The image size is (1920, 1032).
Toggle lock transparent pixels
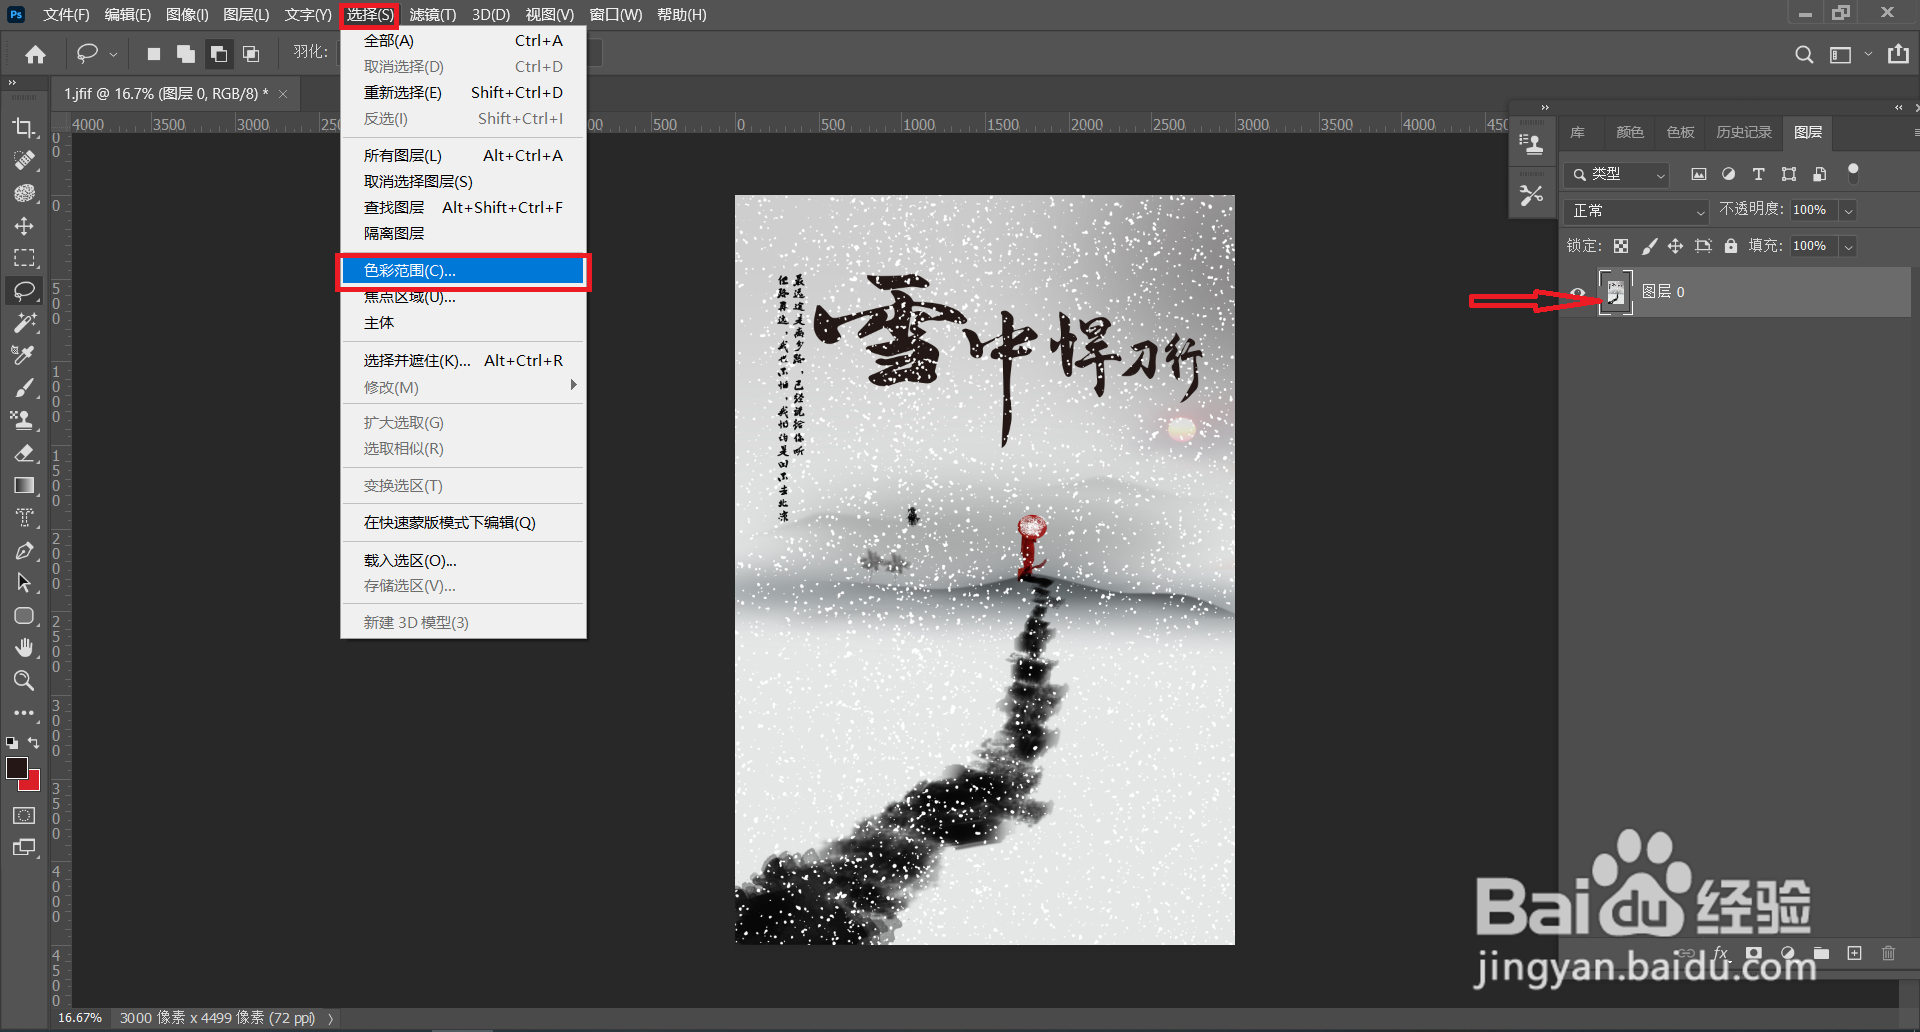[1621, 246]
